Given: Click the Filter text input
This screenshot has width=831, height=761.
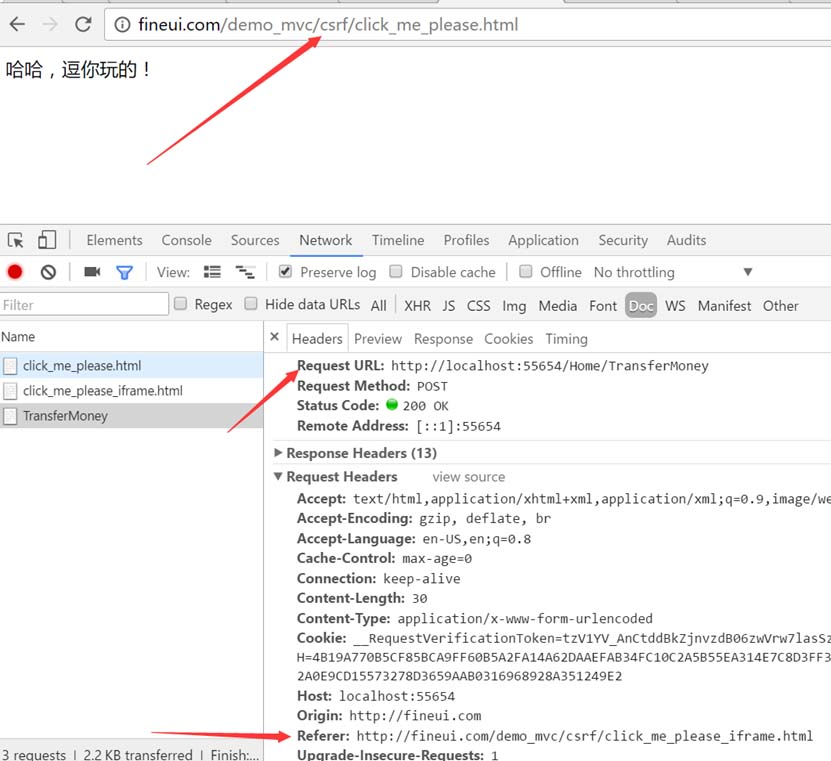Looking at the screenshot, I should tap(84, 305).
